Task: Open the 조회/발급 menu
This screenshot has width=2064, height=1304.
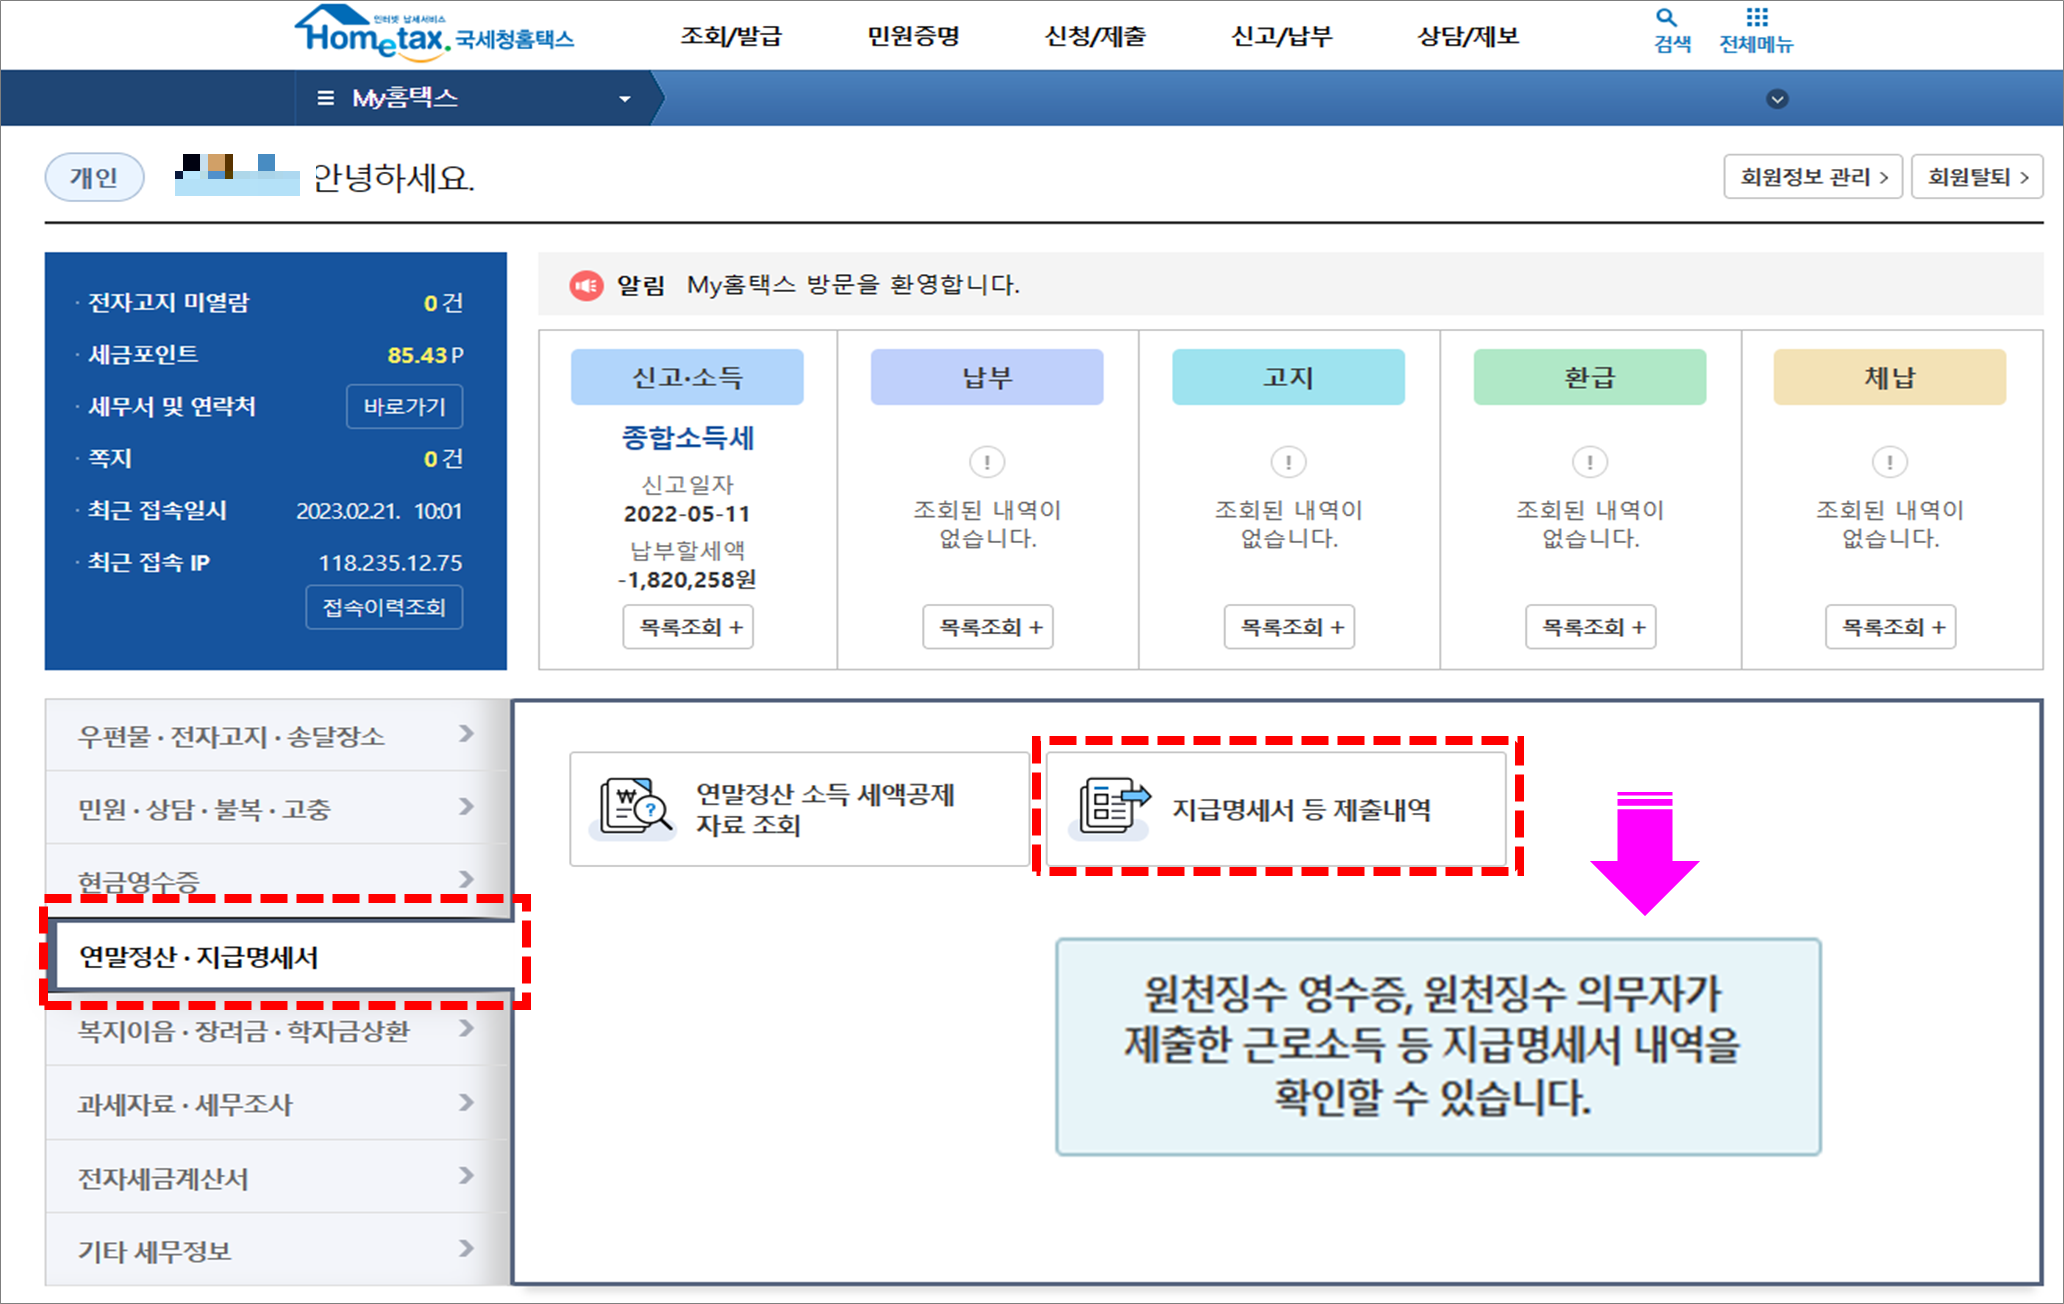Action: 731,35
